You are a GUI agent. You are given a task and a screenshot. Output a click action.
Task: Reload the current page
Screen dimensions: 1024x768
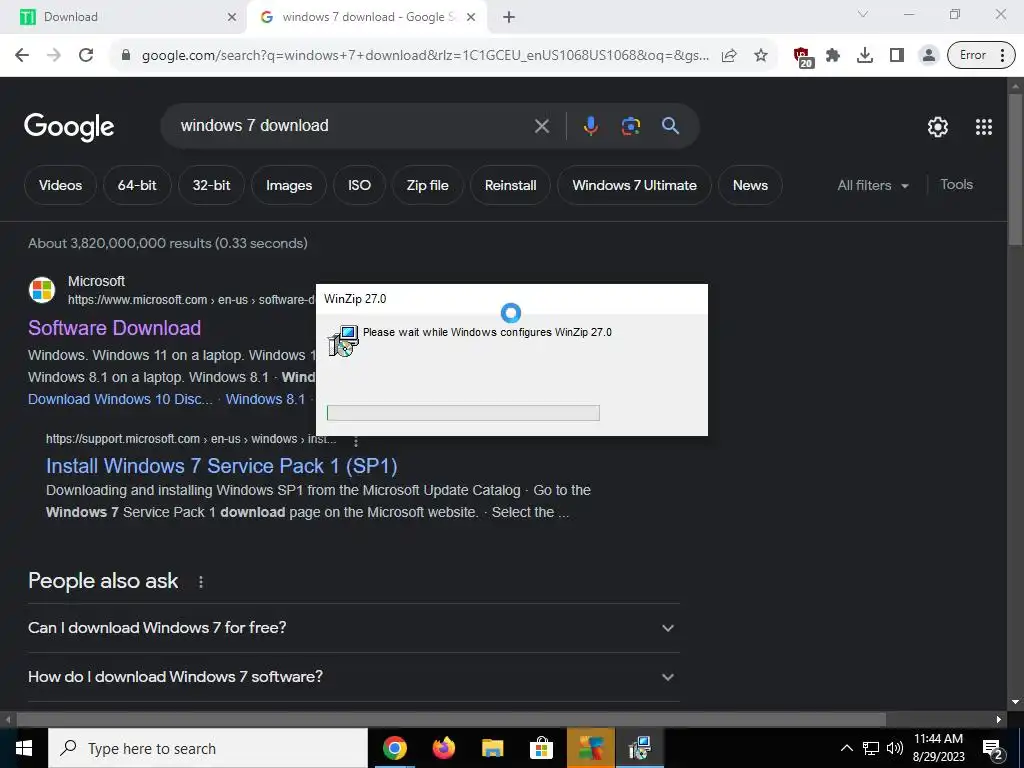click(86, 55)
